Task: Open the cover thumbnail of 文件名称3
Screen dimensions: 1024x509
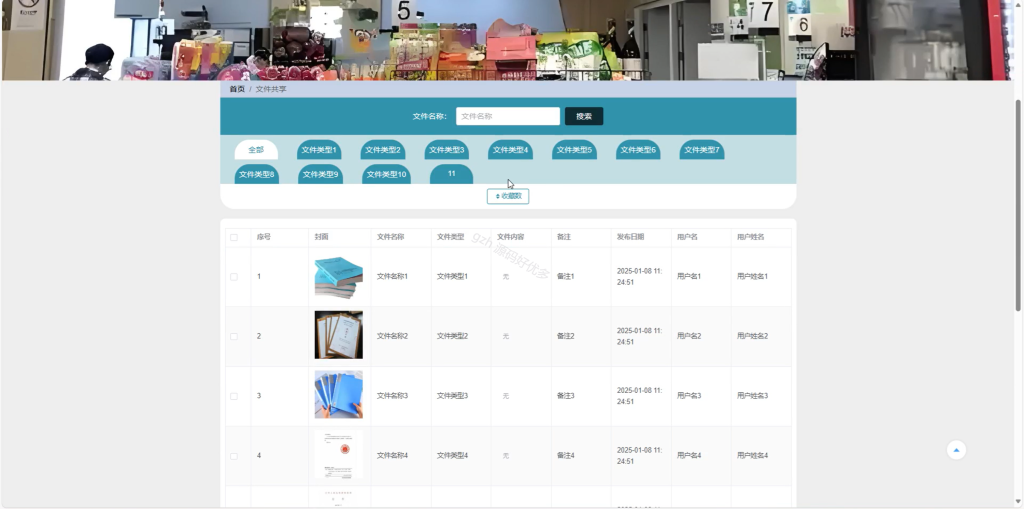Action: point(338,395)
